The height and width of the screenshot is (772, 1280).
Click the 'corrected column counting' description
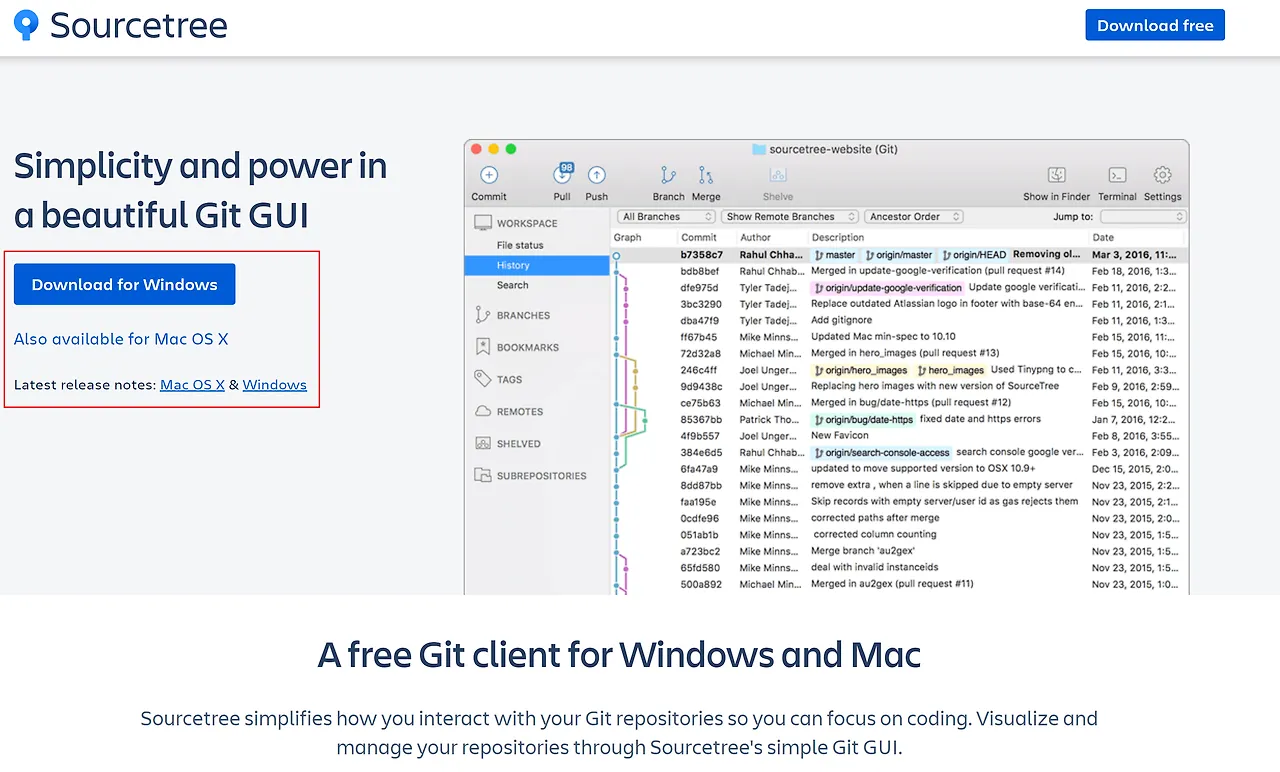(875, 534)
